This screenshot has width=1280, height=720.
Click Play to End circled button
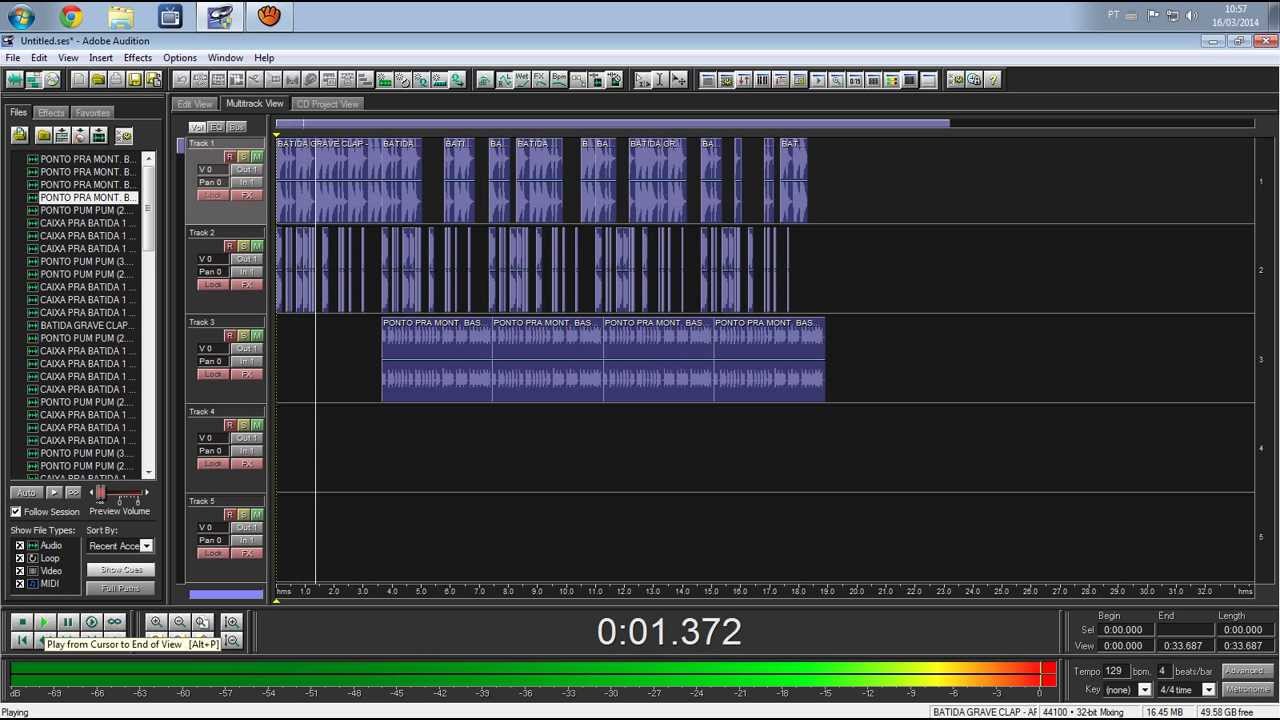[x=91, y=622]
